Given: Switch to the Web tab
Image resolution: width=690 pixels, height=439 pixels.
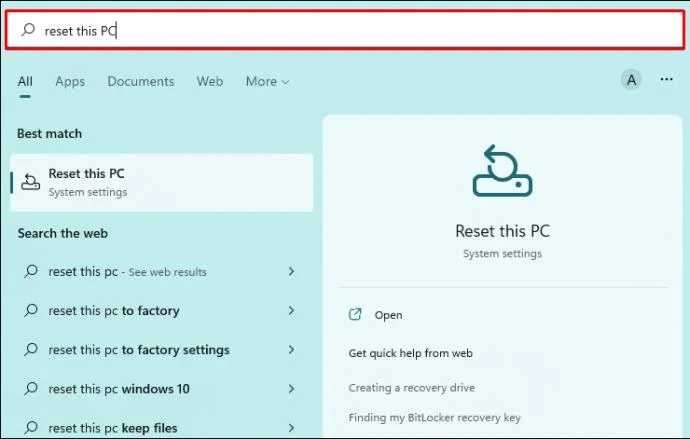Looking at the screenshot, I should tap(210, 81).
